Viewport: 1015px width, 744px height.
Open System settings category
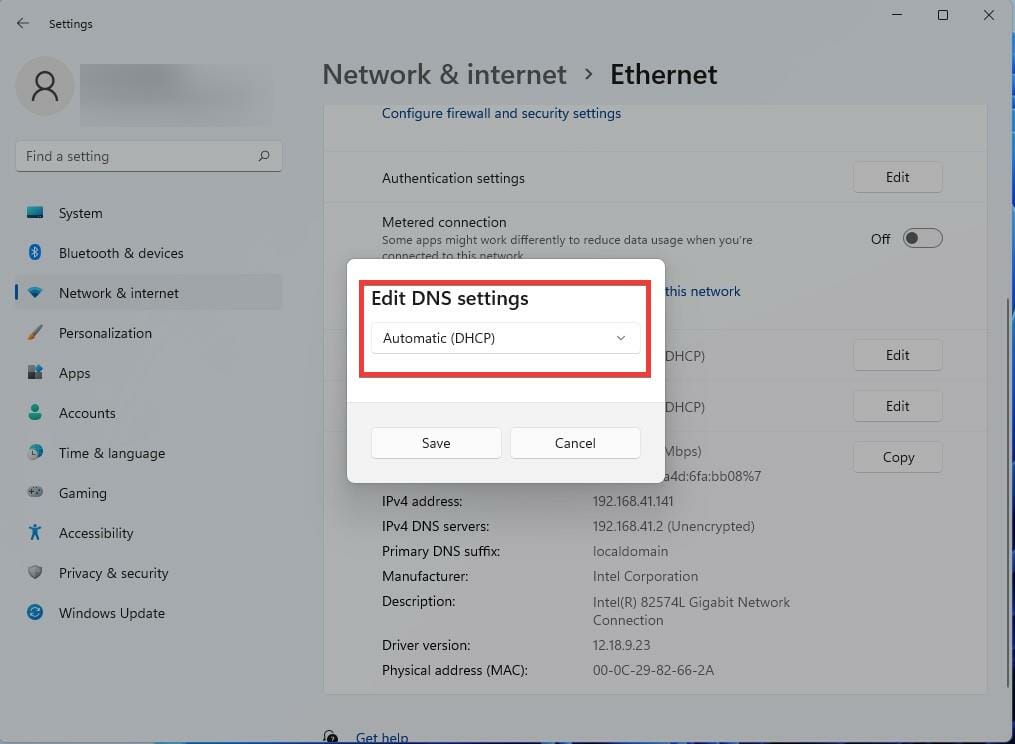point(149,213)
